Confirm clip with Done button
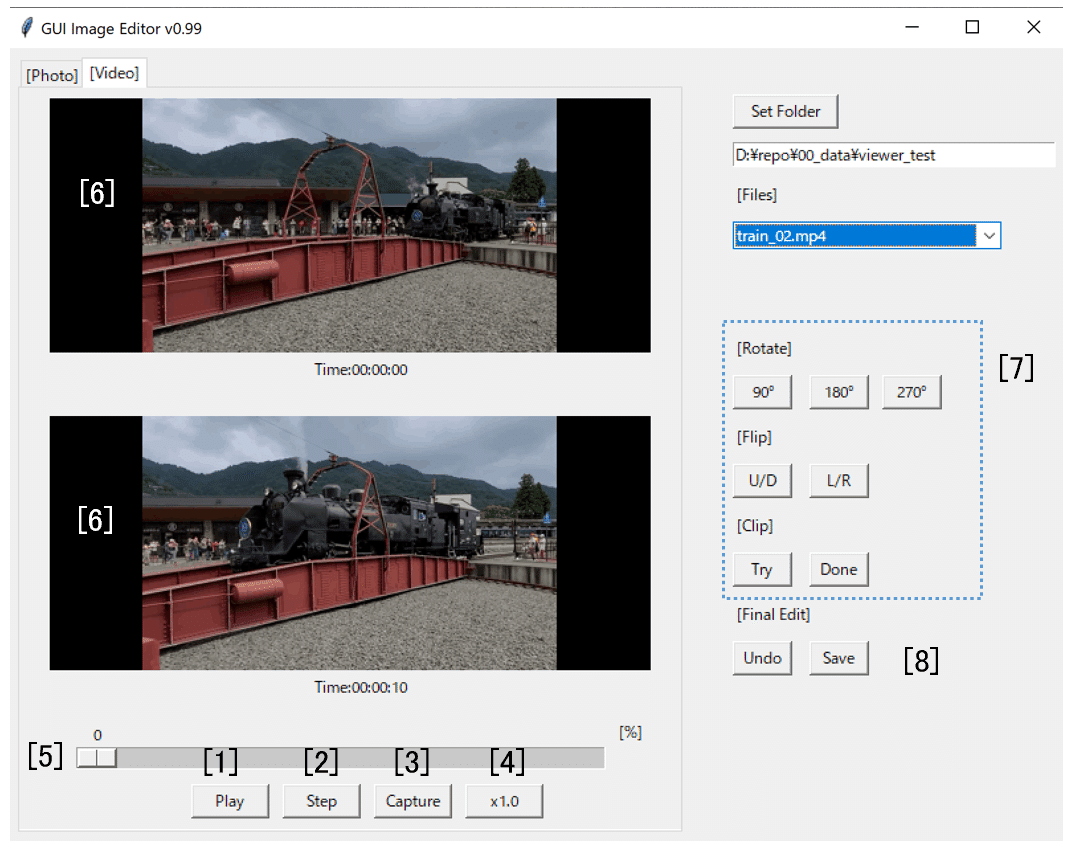1069x844 pixels. pyautogui.click(x=839, y=569)
